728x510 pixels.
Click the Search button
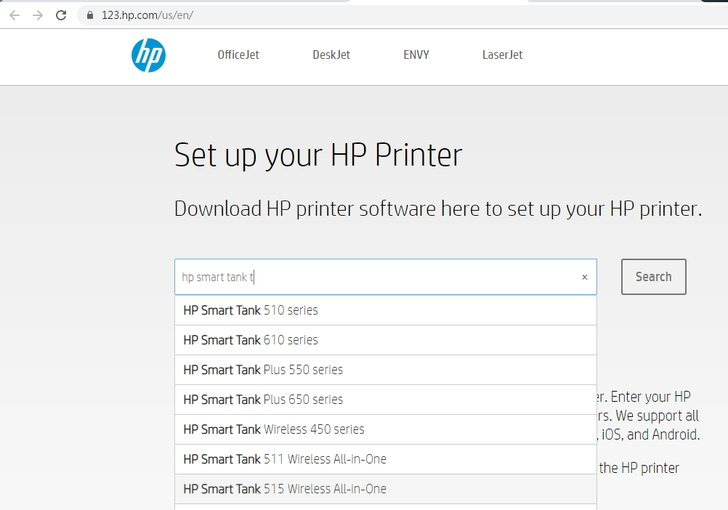click(654, 277)
